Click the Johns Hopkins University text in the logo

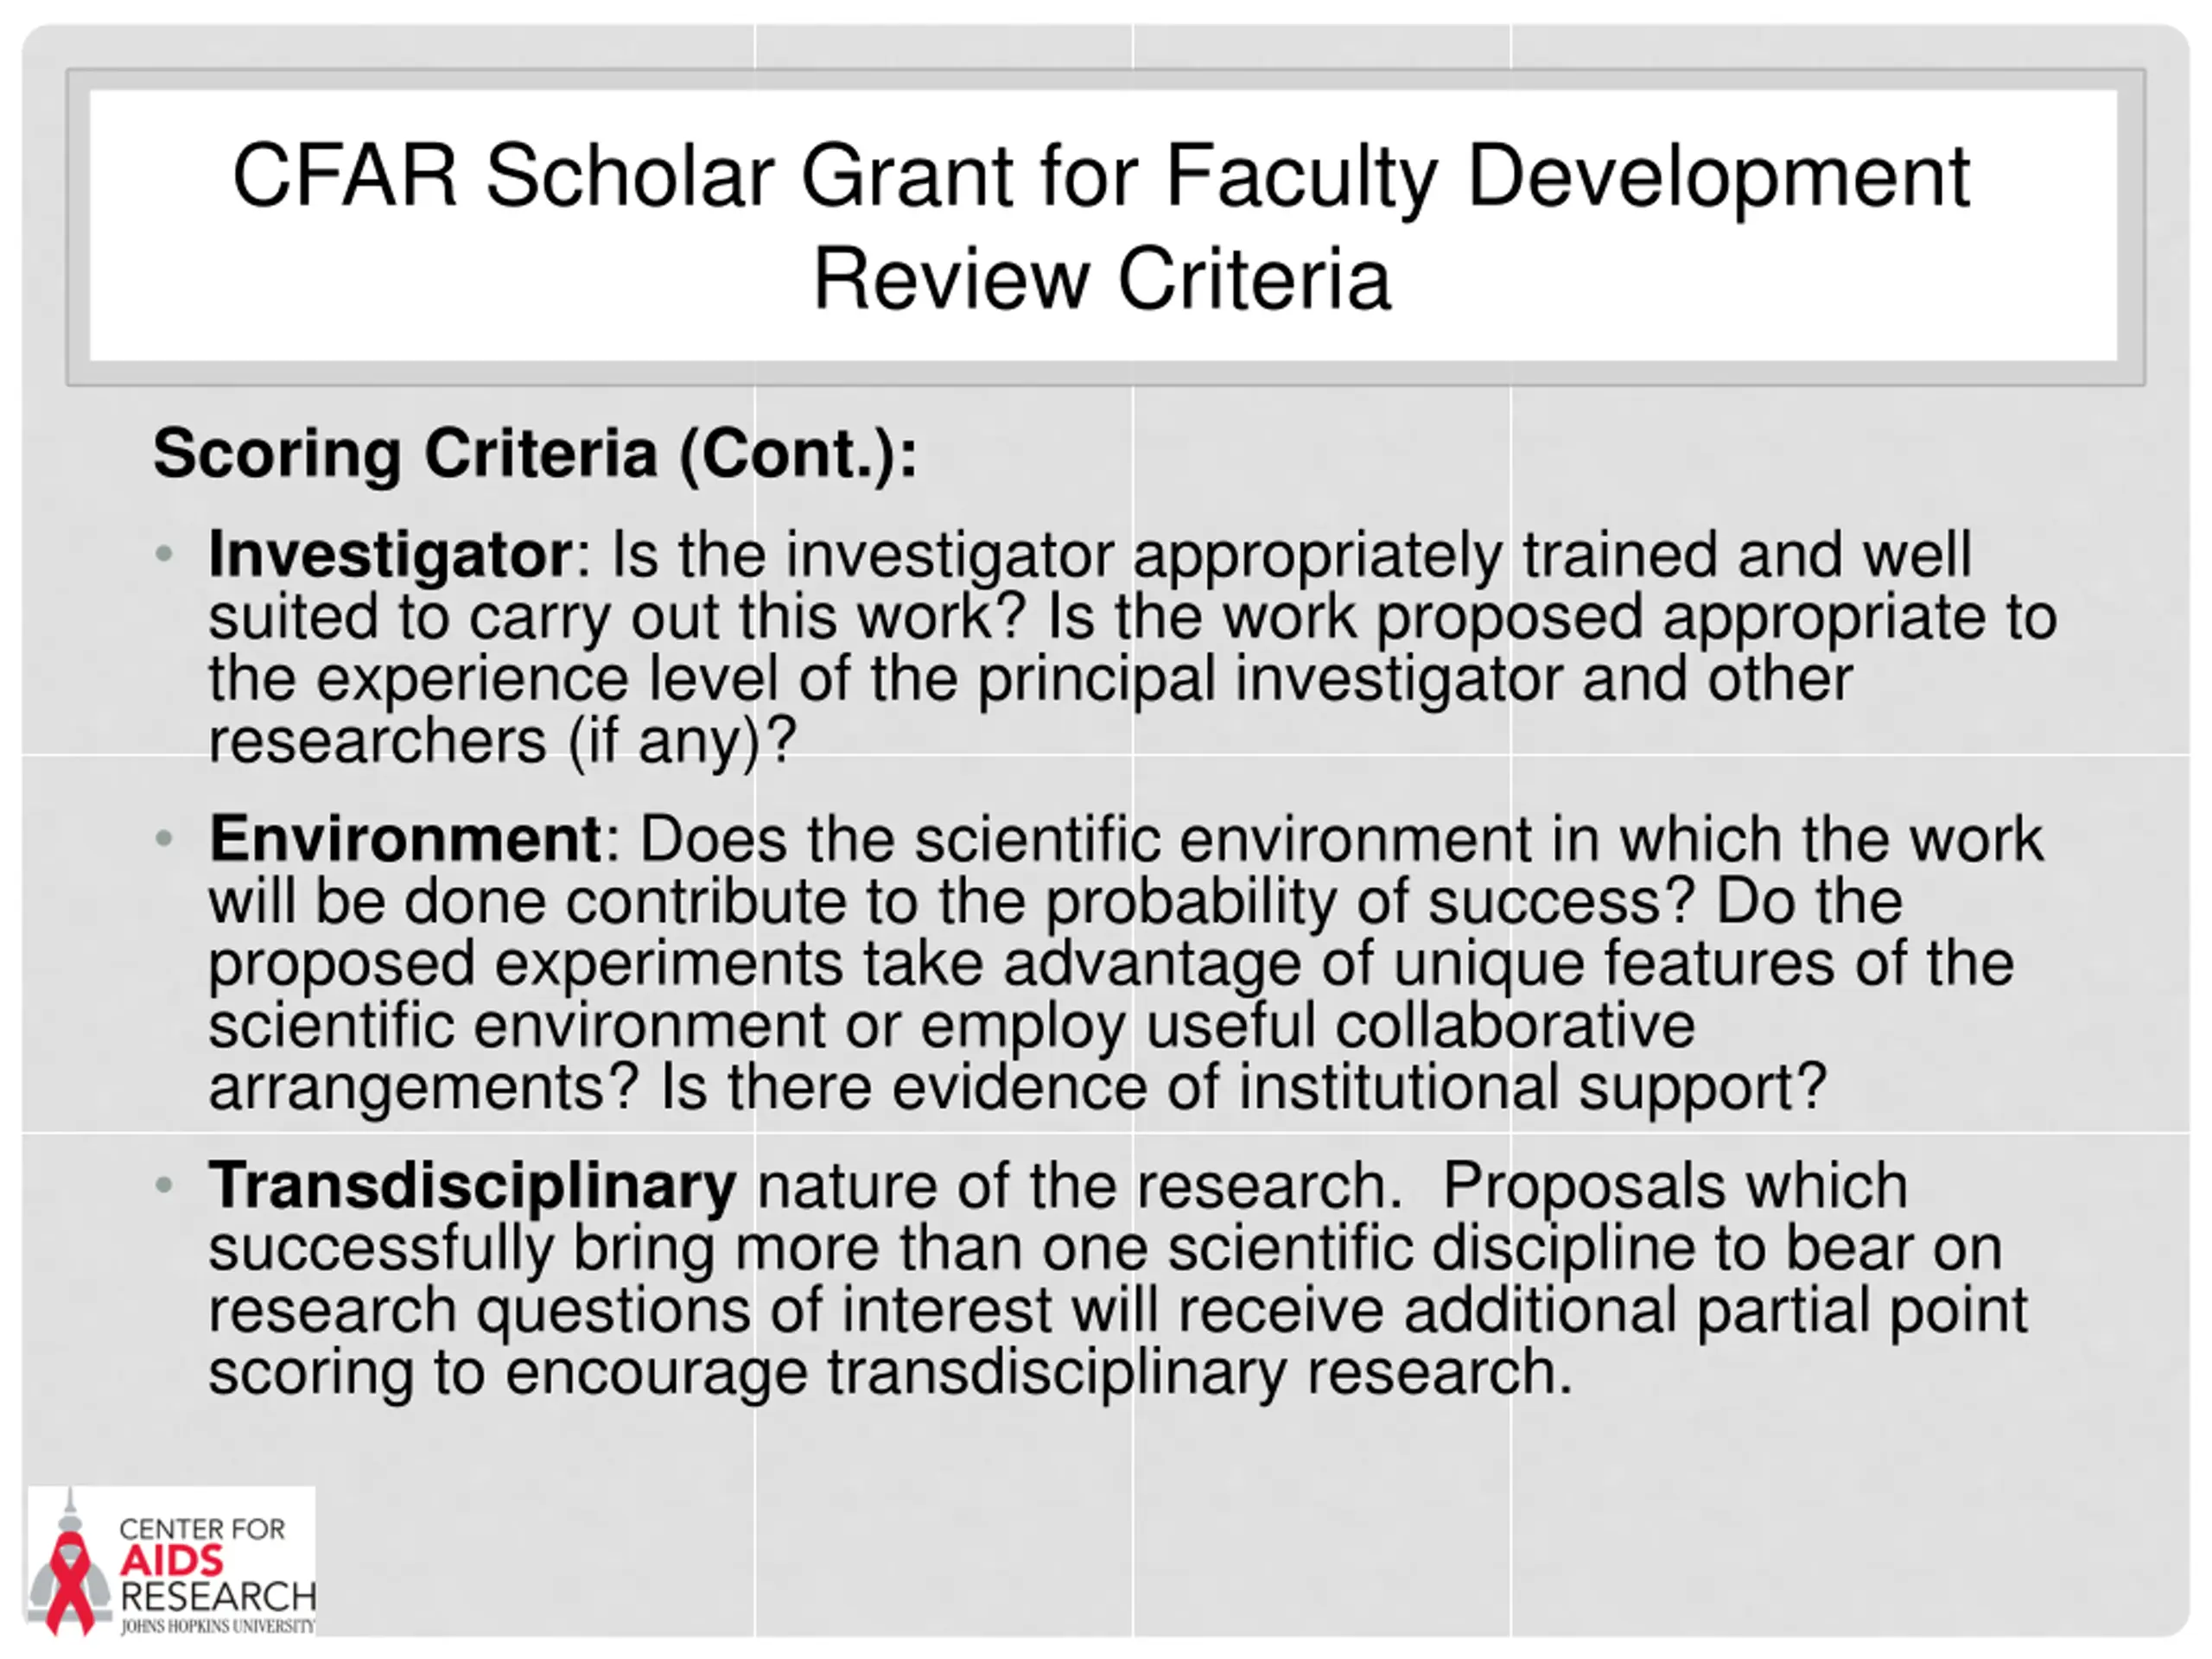pos(217,1626)
